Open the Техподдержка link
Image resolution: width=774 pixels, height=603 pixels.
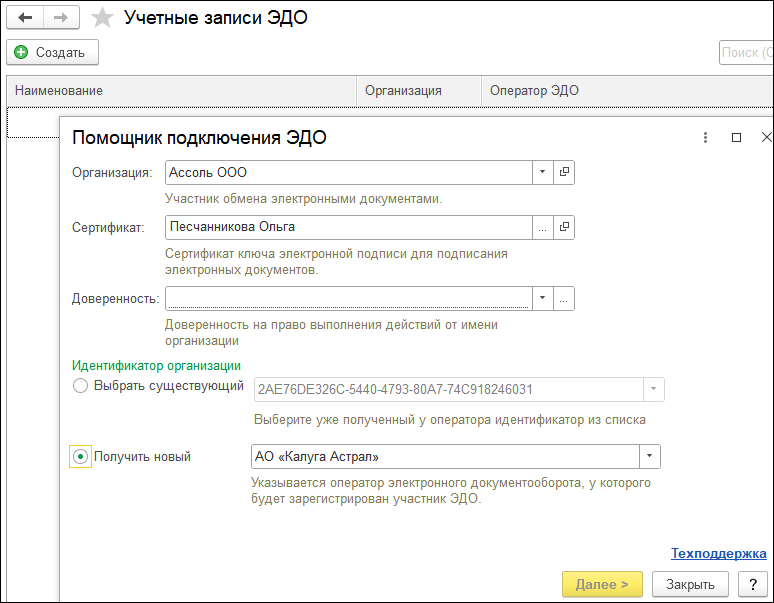click(718, 553)
